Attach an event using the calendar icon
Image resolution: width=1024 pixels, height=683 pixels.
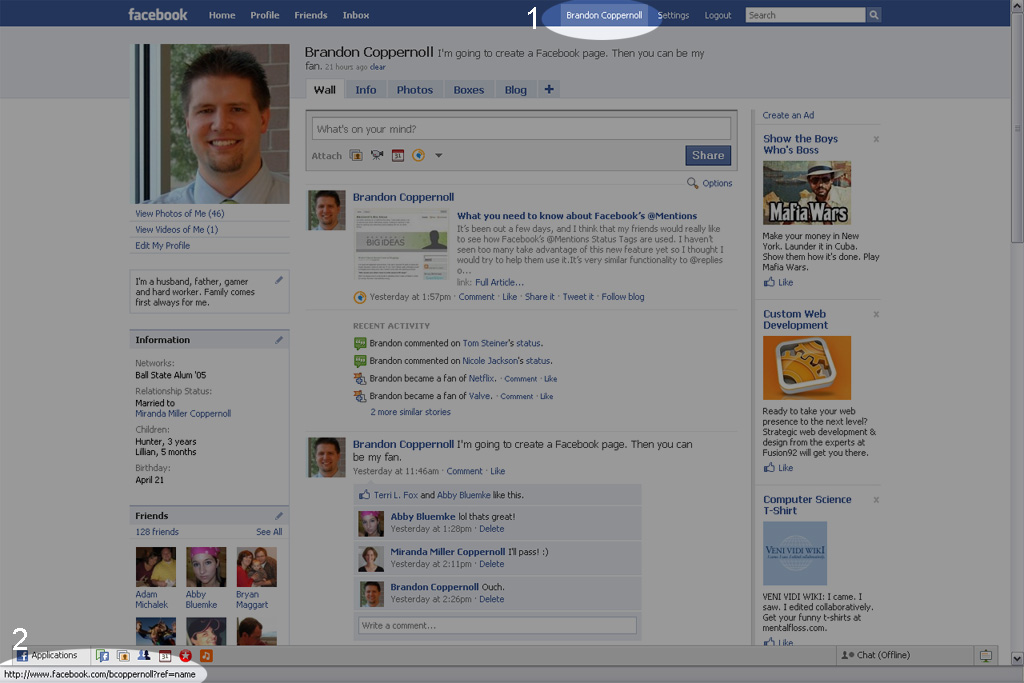tap(398, 155)
